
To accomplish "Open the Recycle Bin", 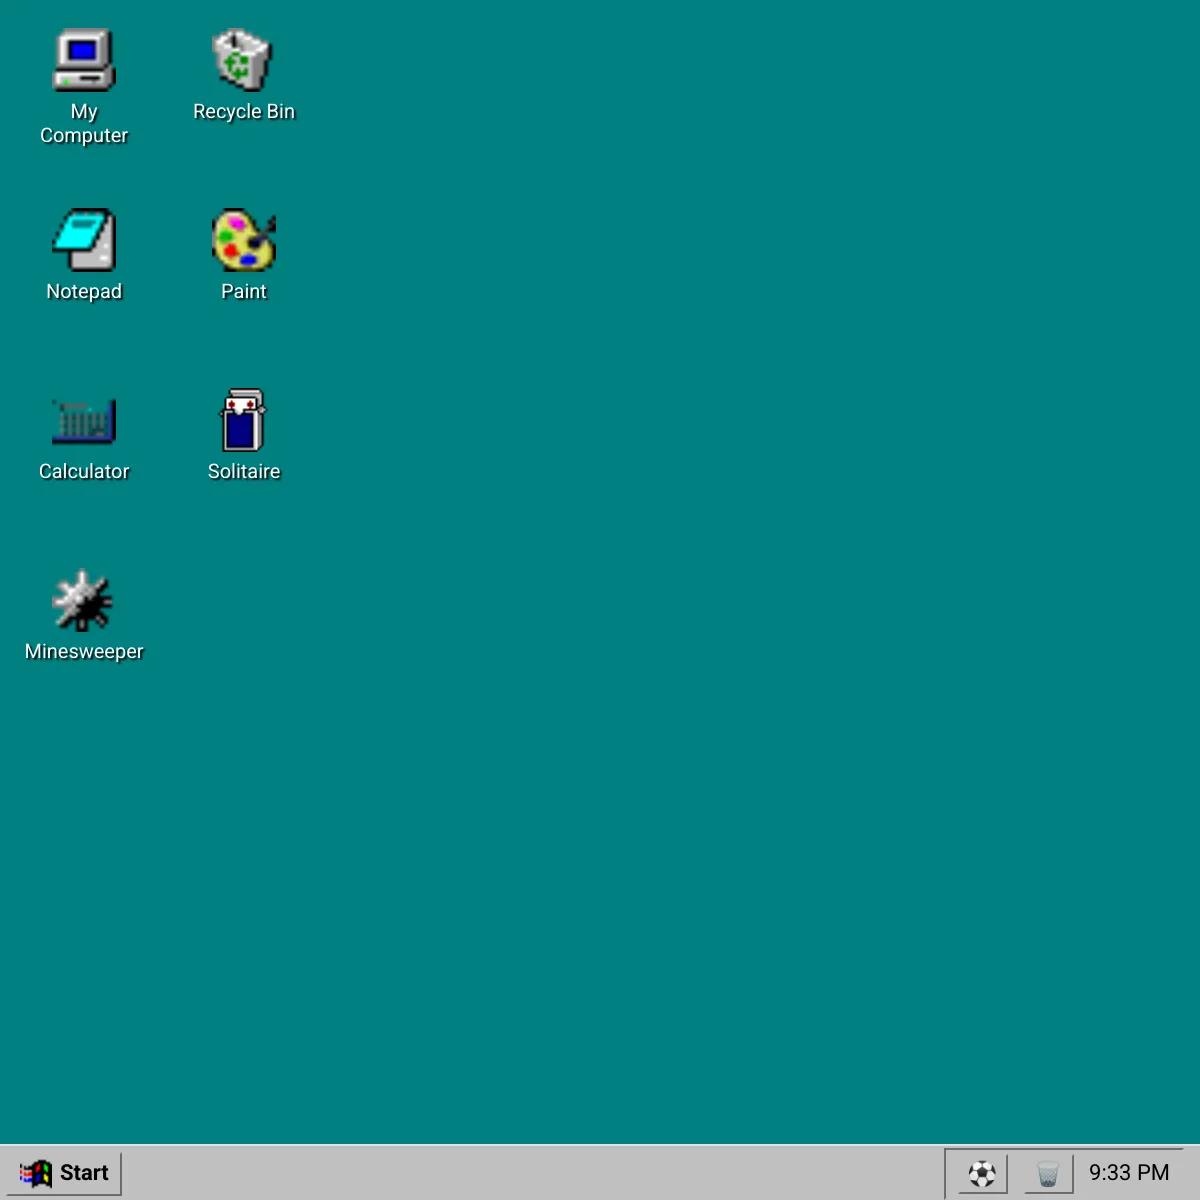I will [244, 60].
